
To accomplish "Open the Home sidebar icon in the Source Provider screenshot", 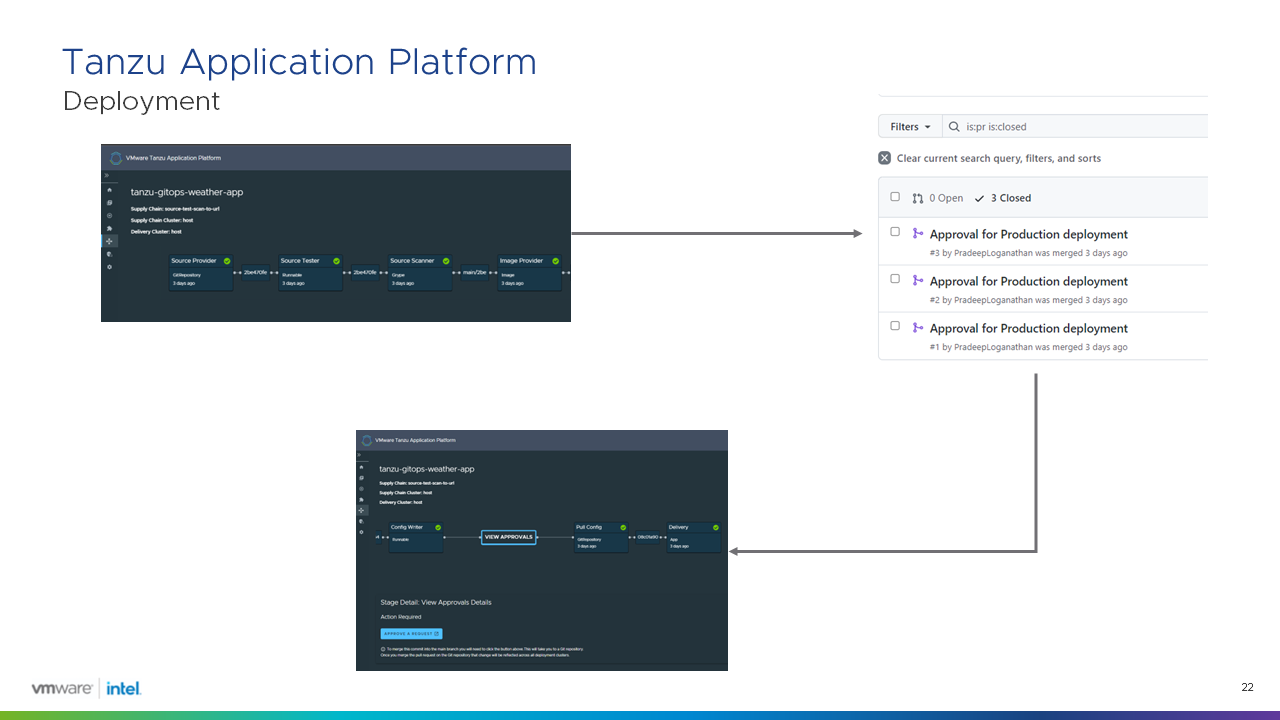I will click(109, 190).
